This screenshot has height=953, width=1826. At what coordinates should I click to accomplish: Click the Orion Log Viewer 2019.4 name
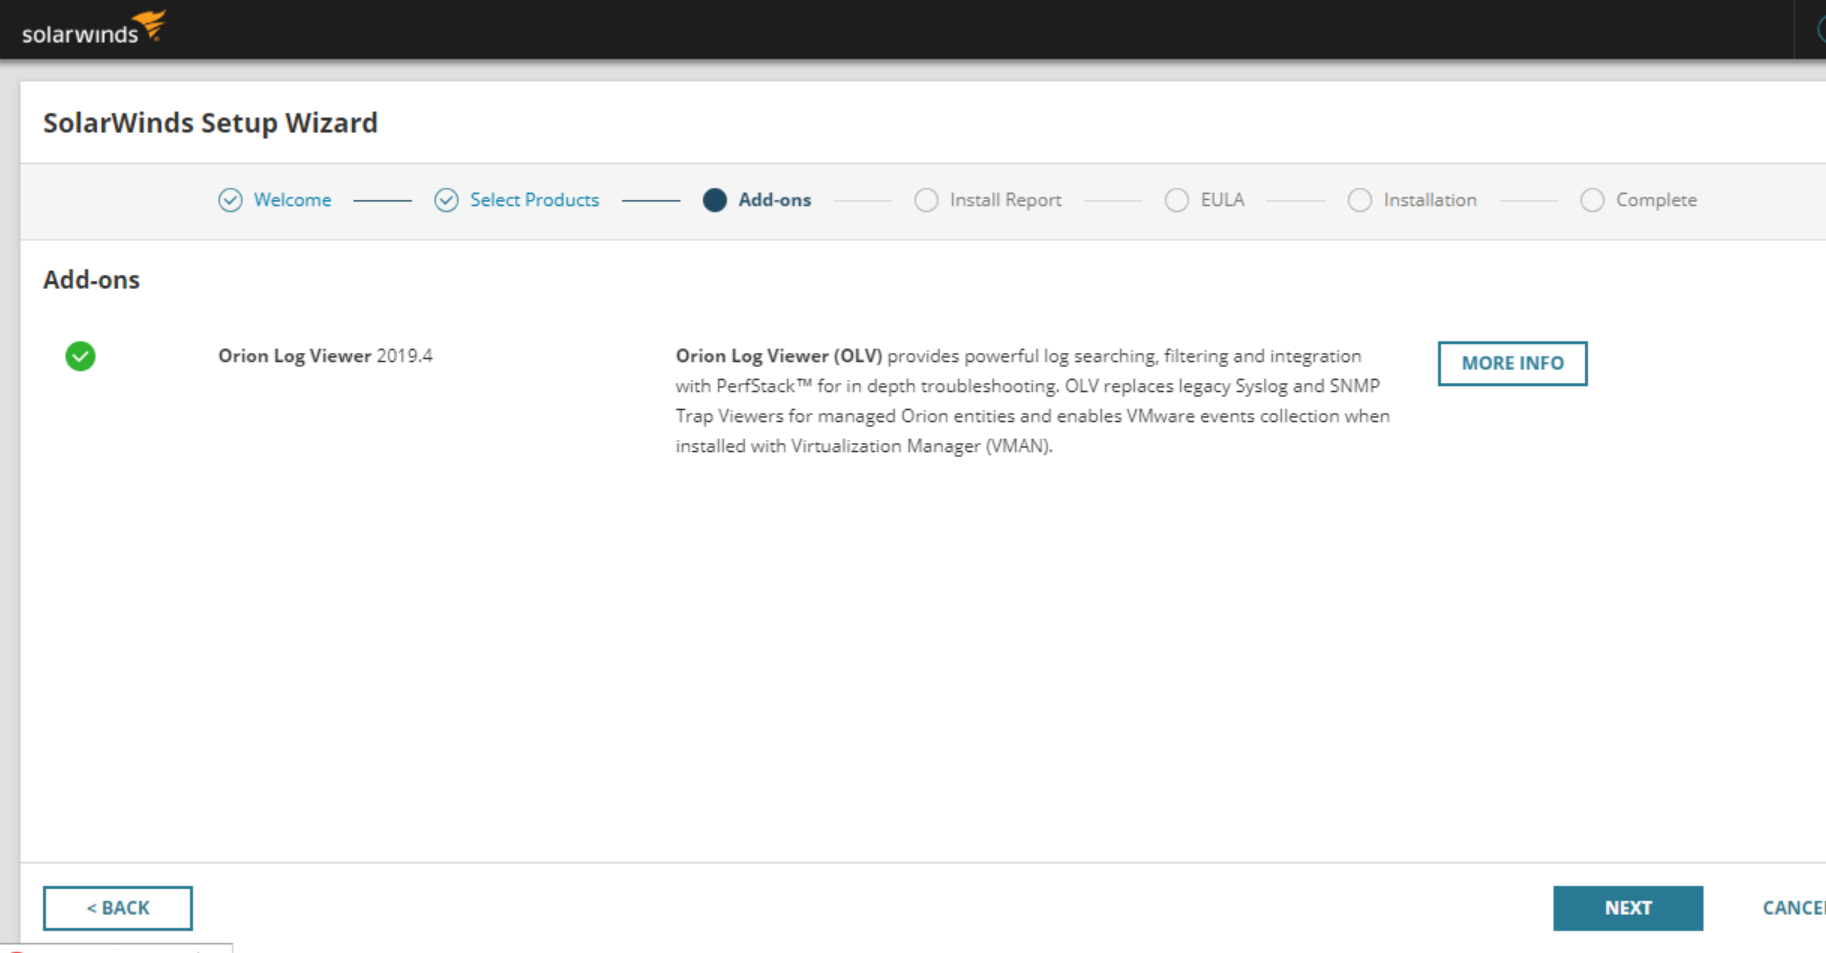[325, 356]
